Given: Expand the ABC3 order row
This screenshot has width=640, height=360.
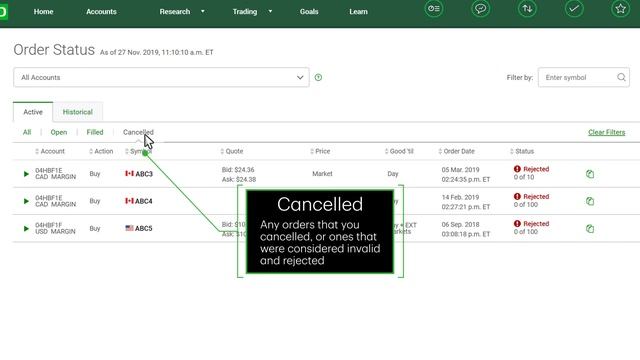Looking at the screenshot, I should 26,174.
